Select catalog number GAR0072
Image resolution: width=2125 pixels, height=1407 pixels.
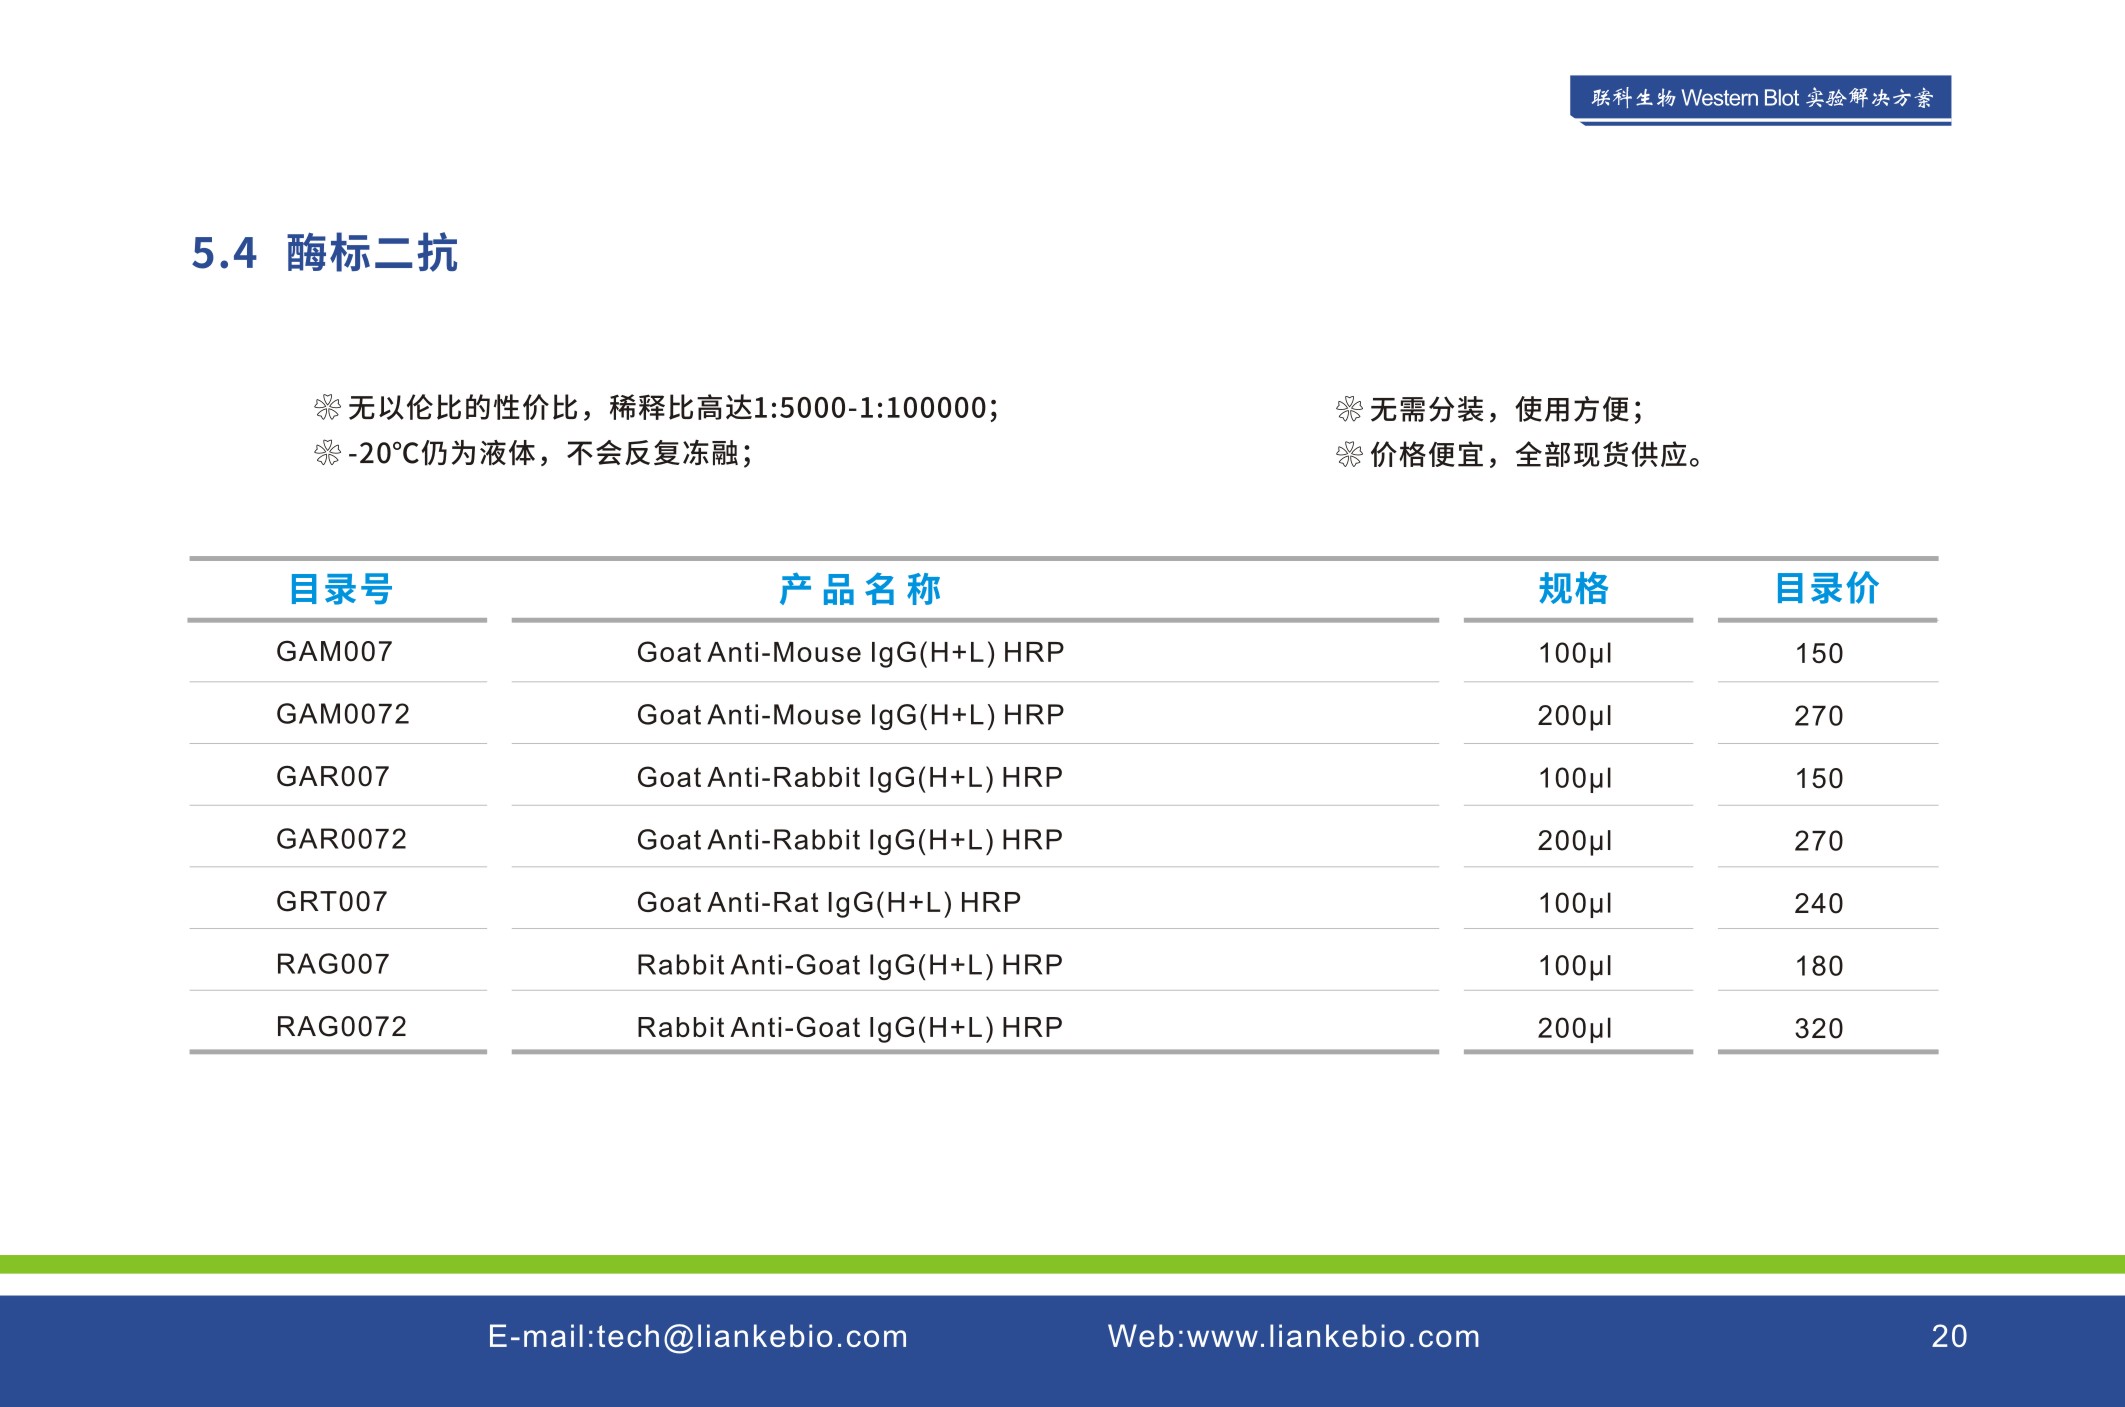[x=341, y=839]
